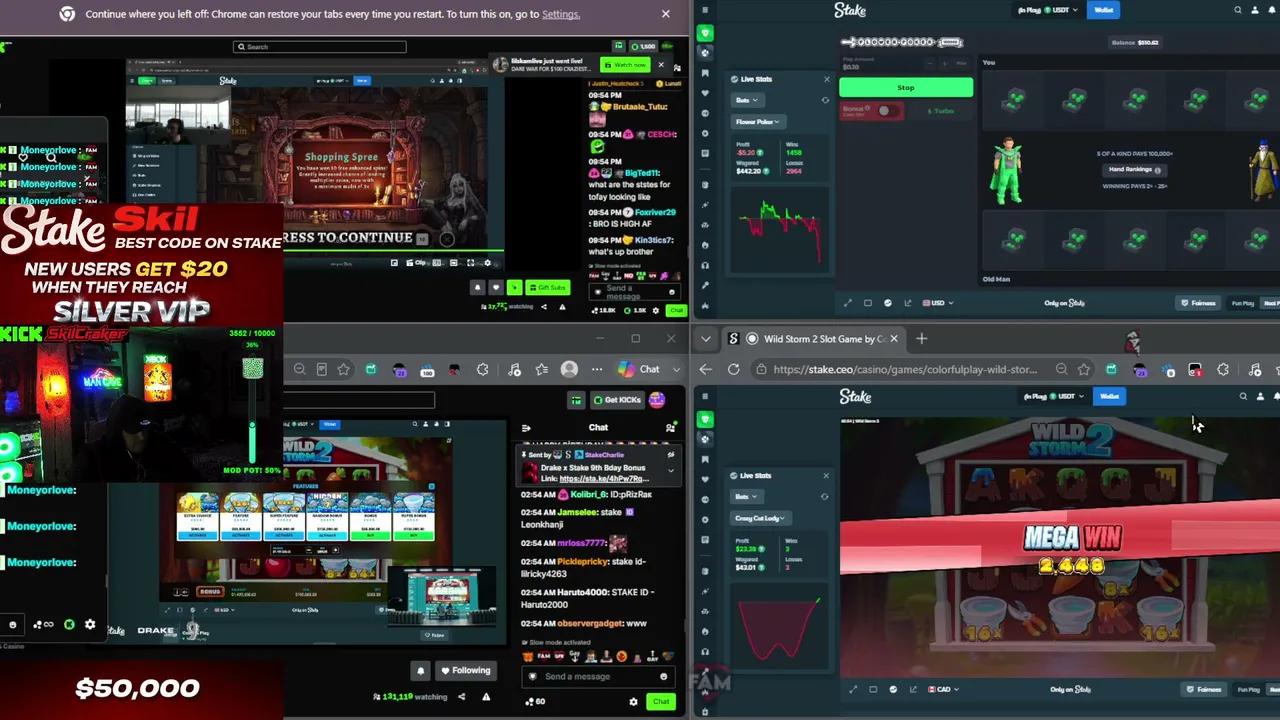Click the Turbo button in Flower Poker
Viewport: 1280px width, 720px height.
coord(939,111)
